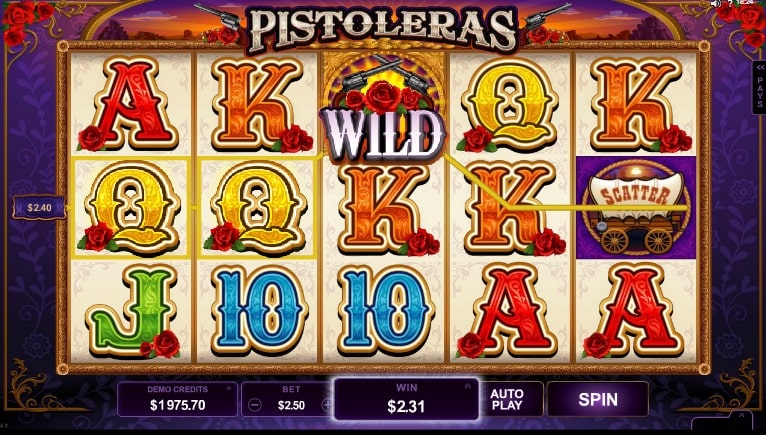Increase the bet with the plus icon
The height and width of the screenshot is (435, 766).
click(x=327, y=405)
